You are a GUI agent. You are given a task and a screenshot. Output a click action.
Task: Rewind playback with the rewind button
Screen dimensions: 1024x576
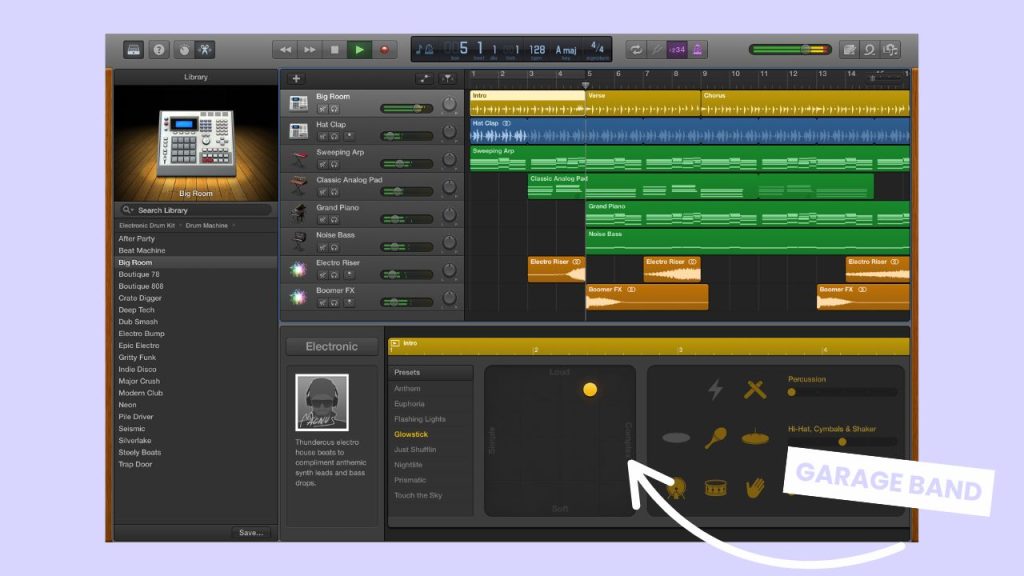285,50
